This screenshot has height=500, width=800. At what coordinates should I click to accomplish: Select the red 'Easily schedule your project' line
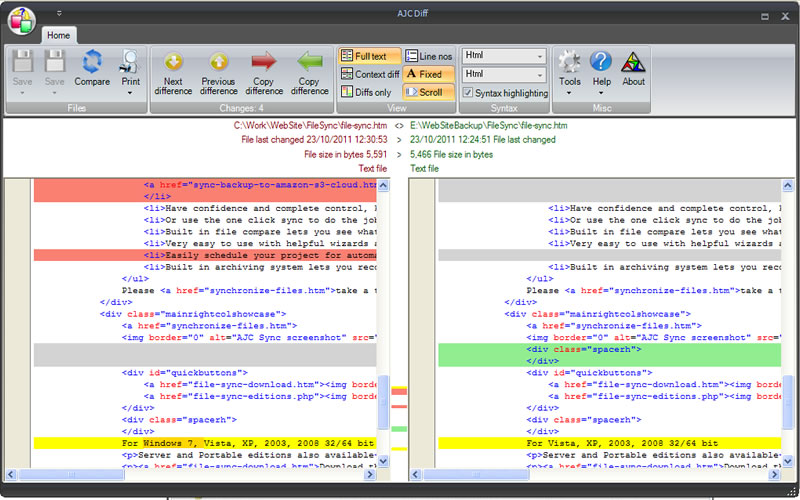(205, 255)
